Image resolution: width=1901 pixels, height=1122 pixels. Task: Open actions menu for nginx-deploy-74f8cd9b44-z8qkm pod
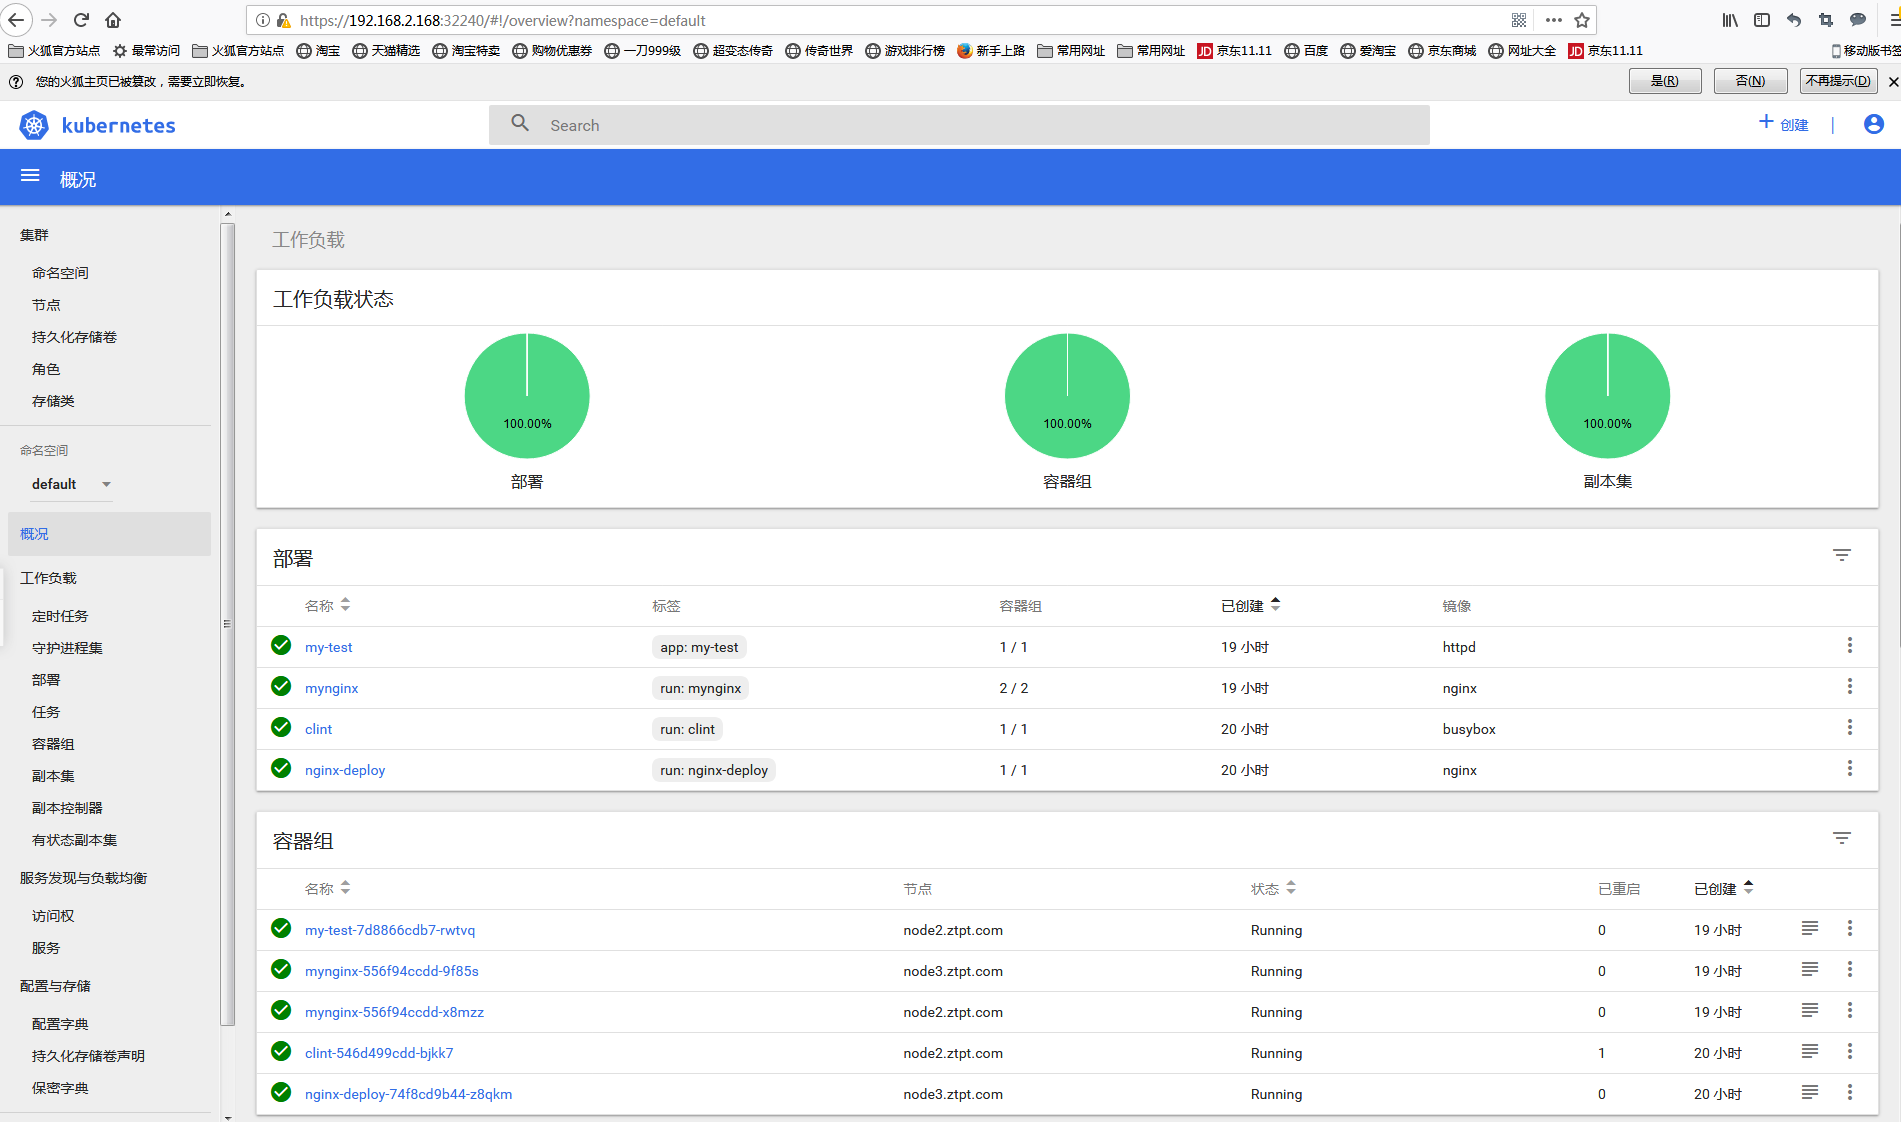1849,1093
